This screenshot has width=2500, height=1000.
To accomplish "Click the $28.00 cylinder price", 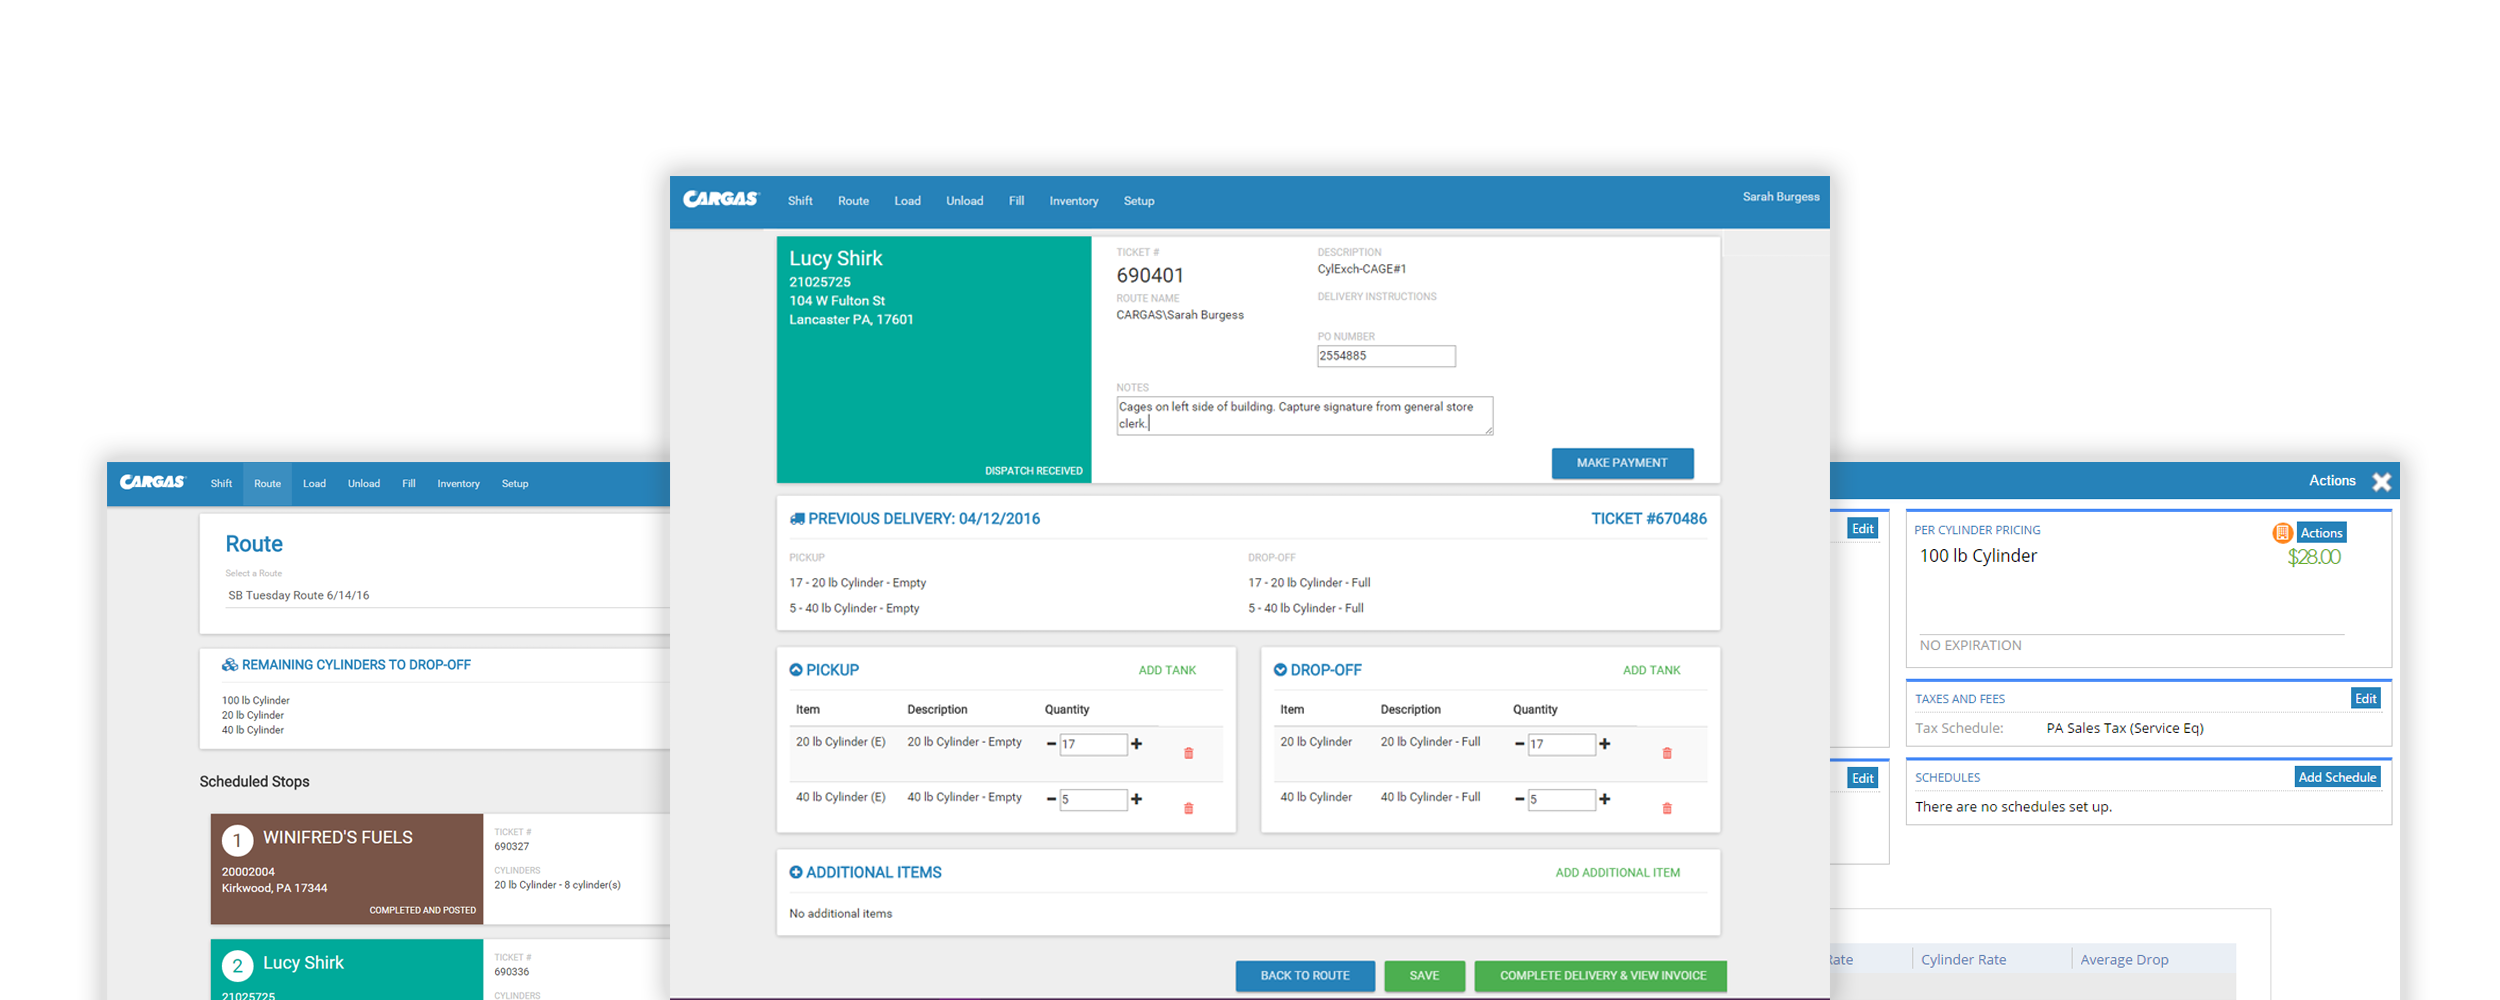I will (x=2313, y=557).
